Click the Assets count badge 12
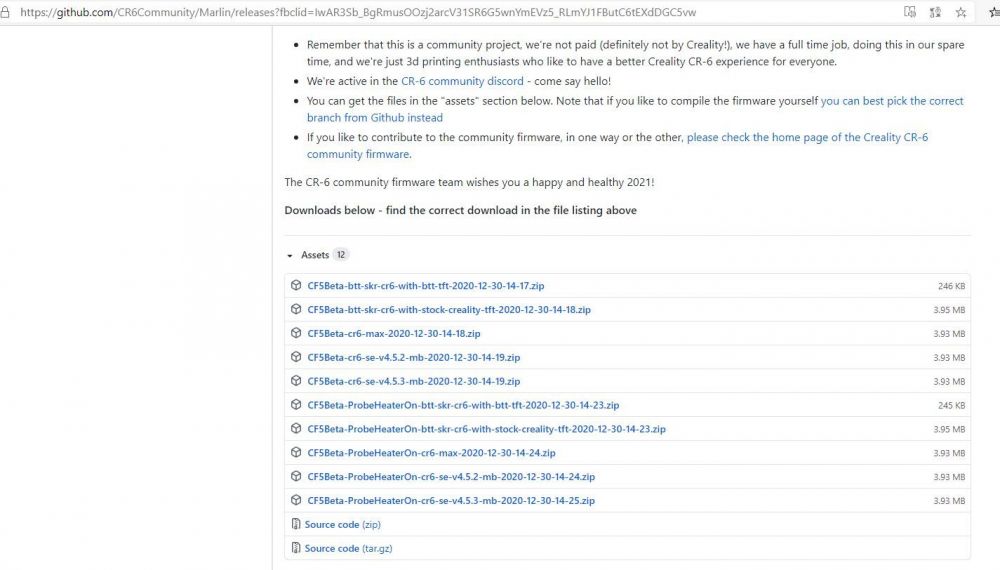This screenshot has height=570, width=1000. (341, 254)
